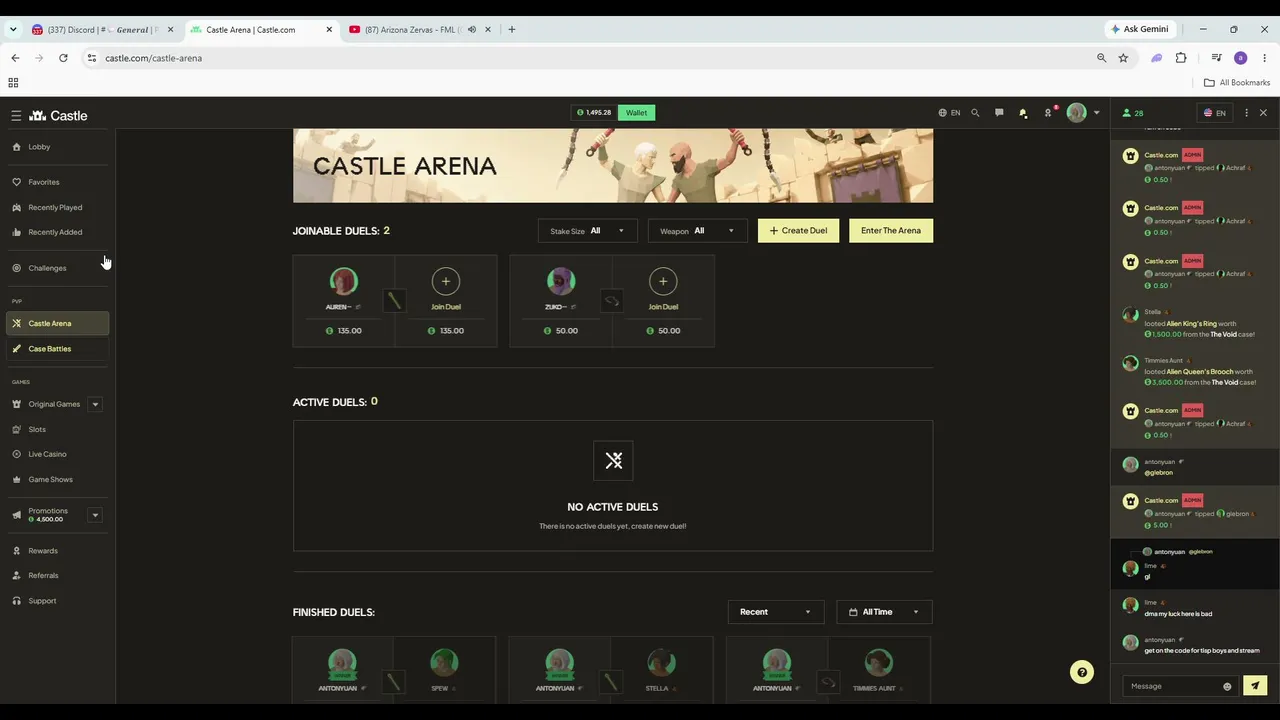Open the Stake Size dropdown
Image resolution: width=1280 pixels, height=720 pixels.
coord(587,231)
